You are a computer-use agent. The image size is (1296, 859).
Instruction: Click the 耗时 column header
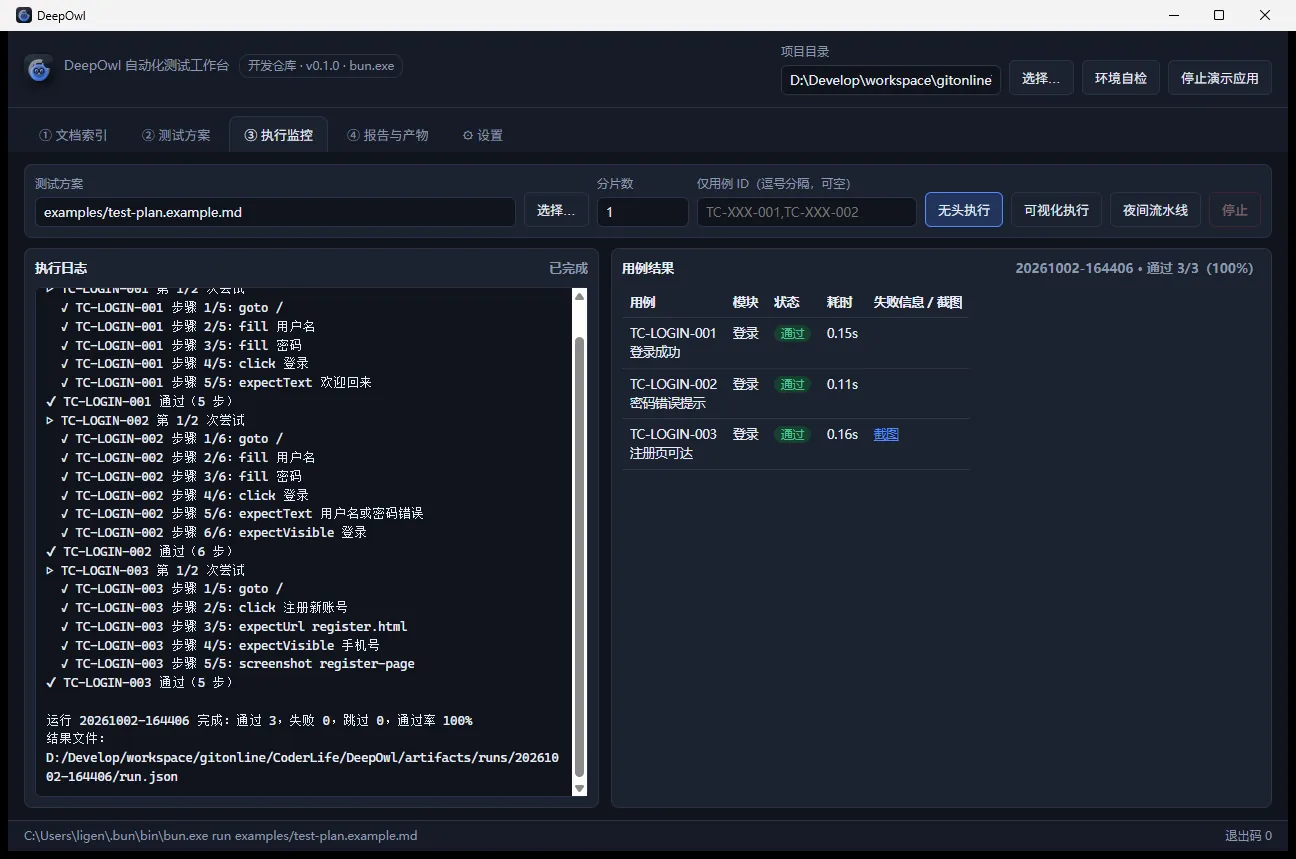tap(839, 302)
